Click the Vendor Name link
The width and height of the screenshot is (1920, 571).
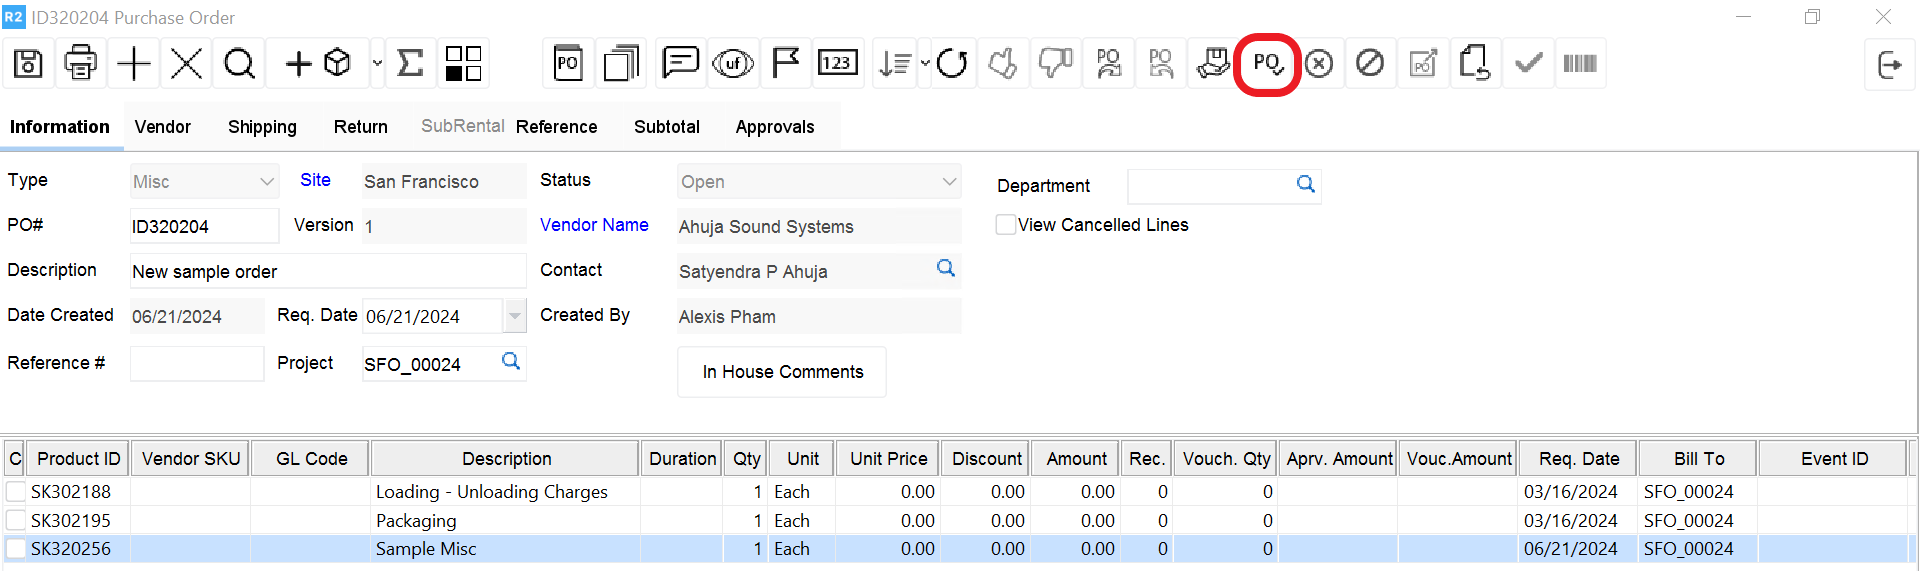pyautogui.click(x=594, y=225)
